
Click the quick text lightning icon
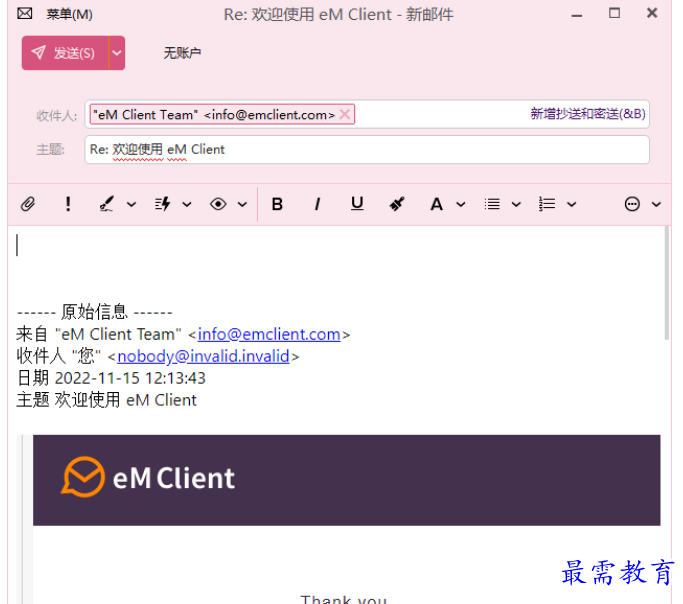click(x=162, y=204)
